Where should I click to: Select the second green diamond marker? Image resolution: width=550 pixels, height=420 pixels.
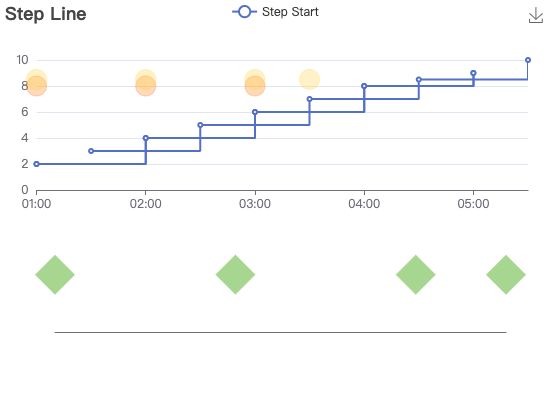[235, 275]
